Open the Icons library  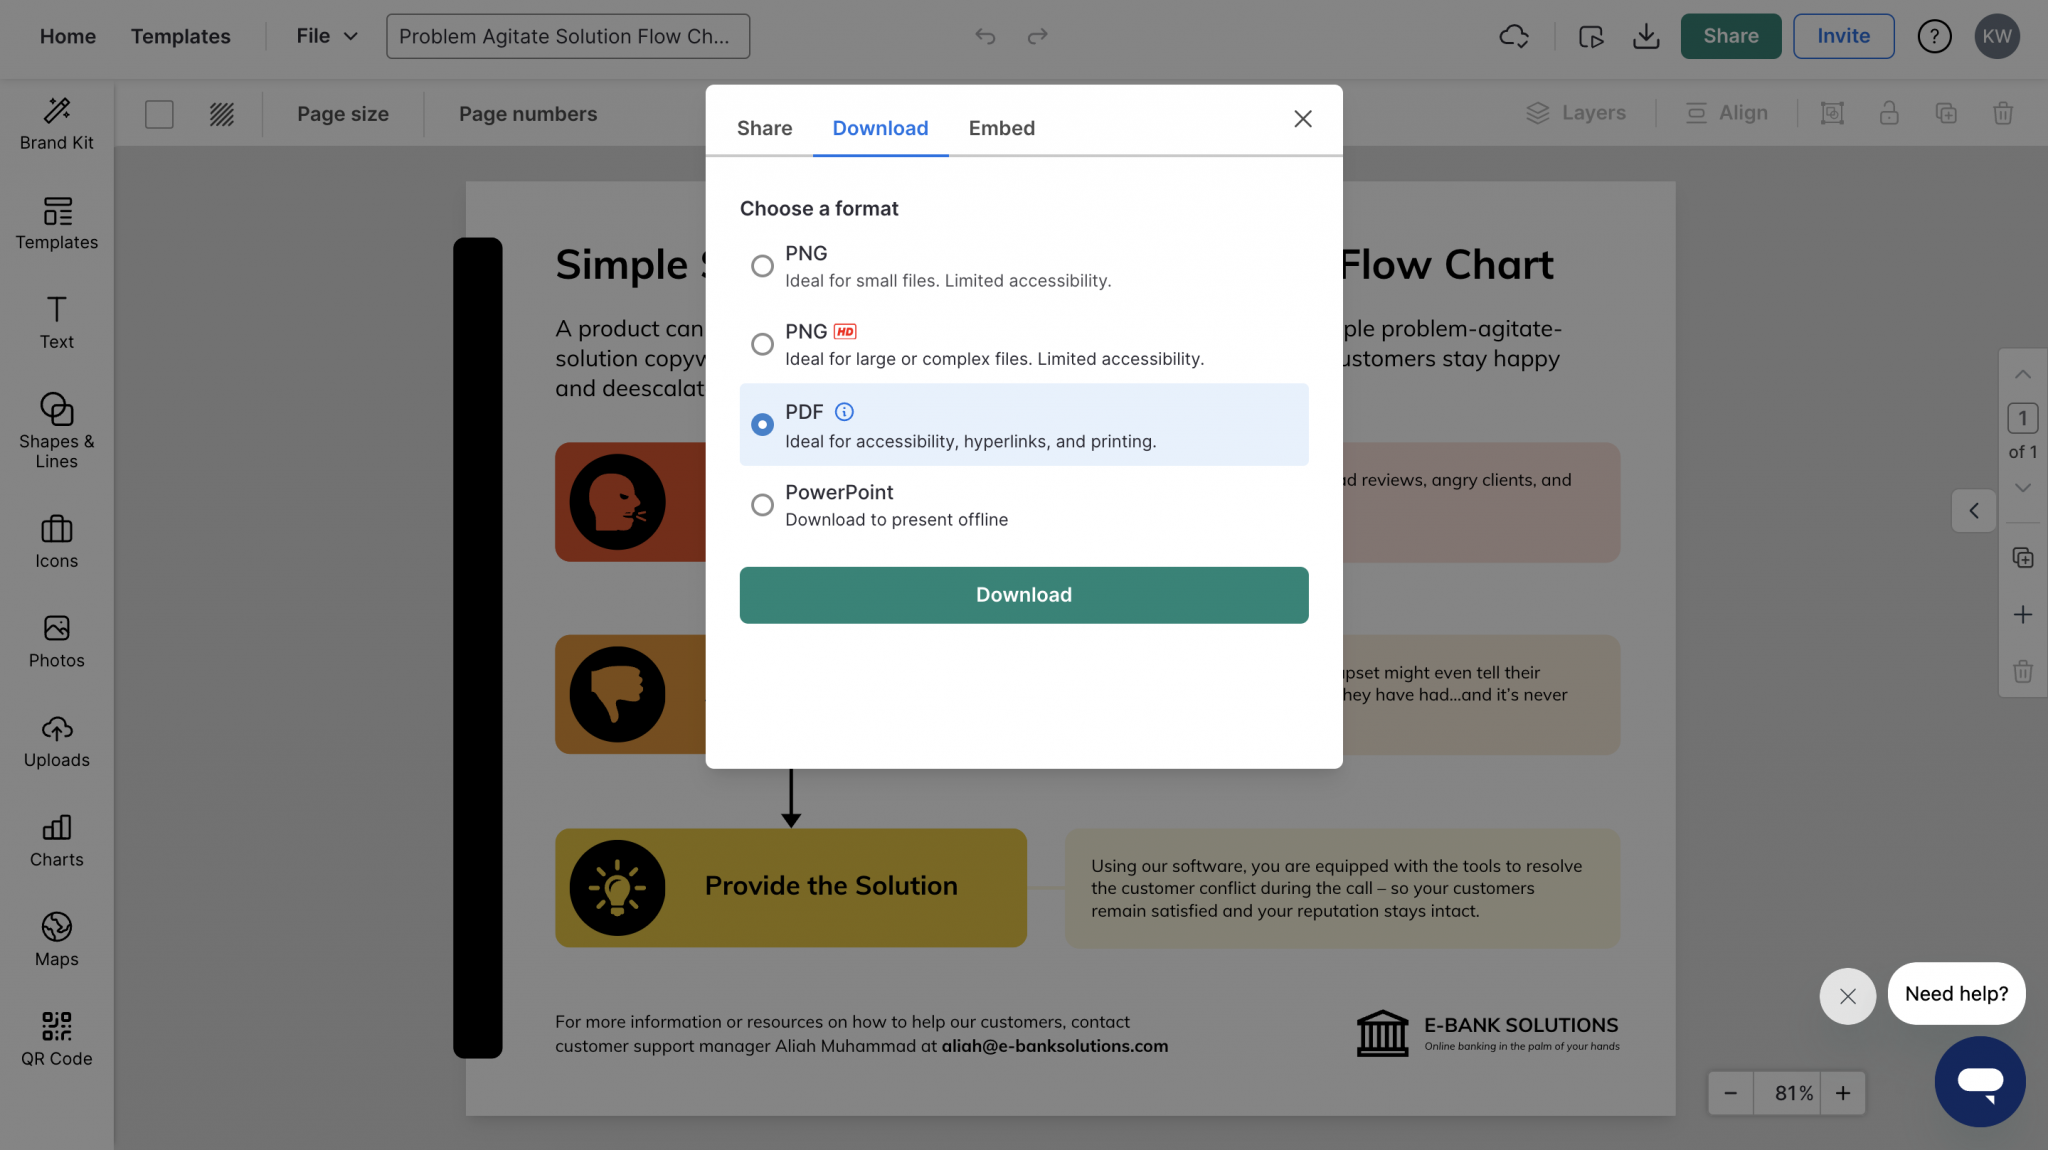pos(56,540)
